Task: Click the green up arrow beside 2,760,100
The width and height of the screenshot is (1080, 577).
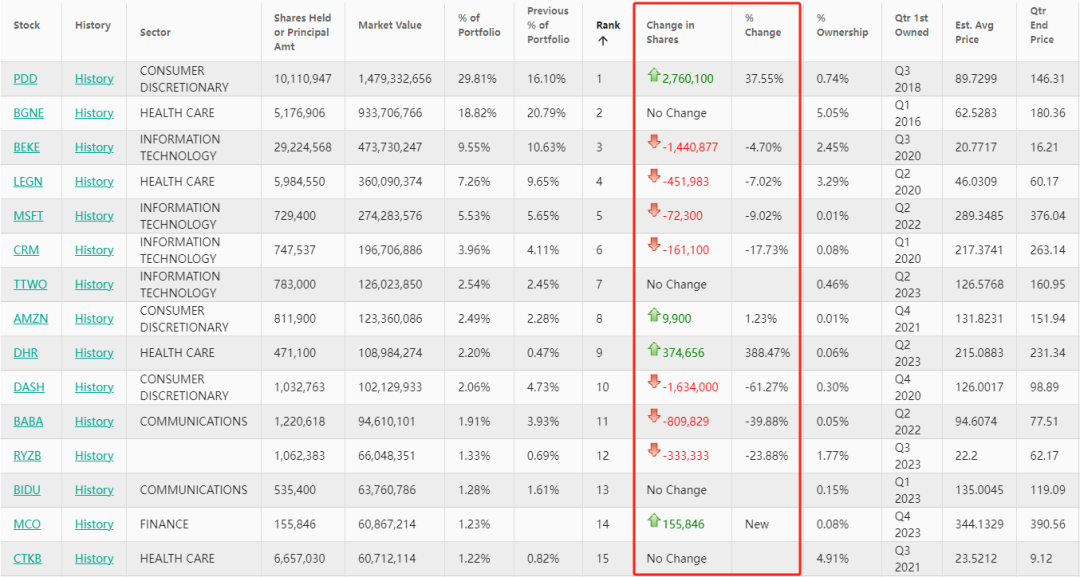Action: point(654,75)
